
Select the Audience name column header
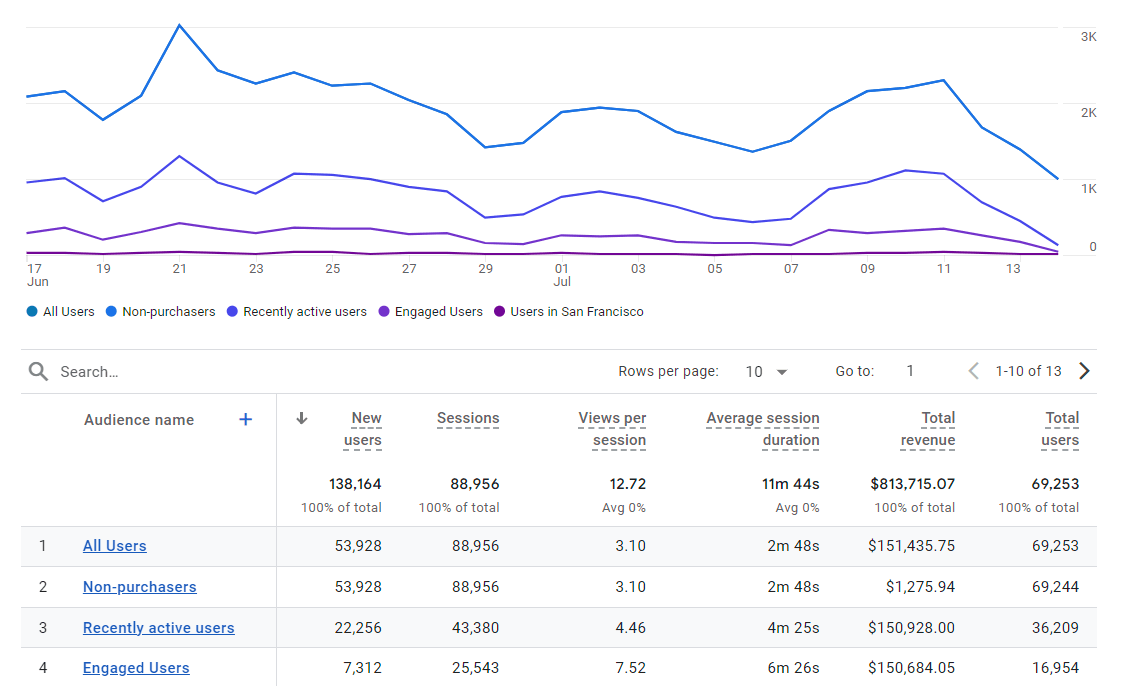coord(138,420)
